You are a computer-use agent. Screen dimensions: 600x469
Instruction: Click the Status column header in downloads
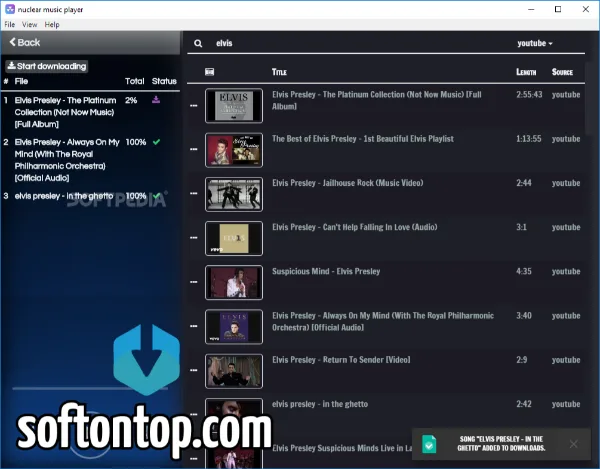(164, 81)
